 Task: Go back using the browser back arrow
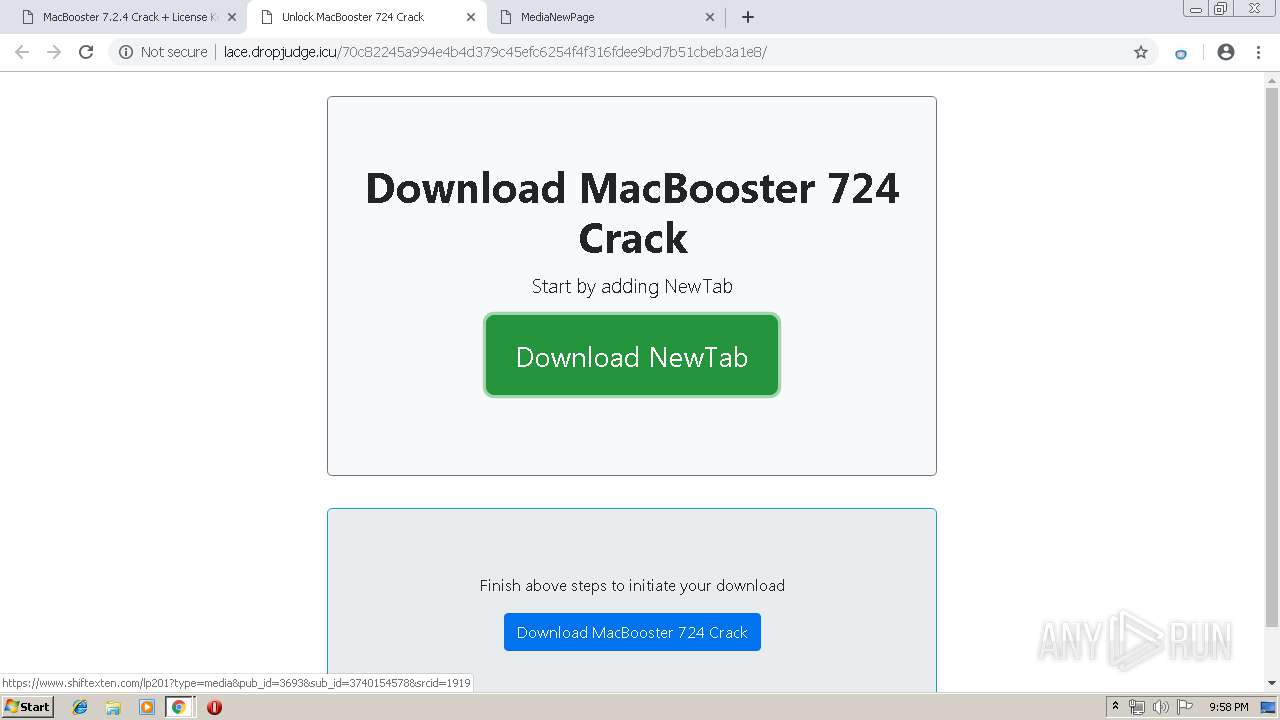[22, 52]
